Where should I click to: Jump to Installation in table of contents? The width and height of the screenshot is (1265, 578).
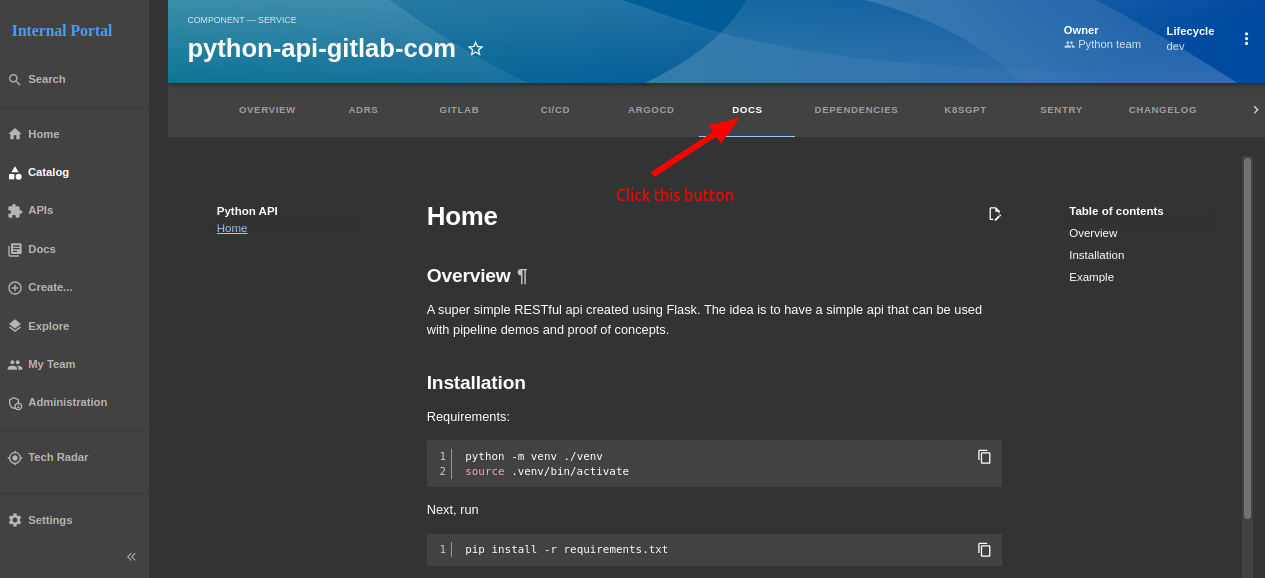click(1096, 255)
